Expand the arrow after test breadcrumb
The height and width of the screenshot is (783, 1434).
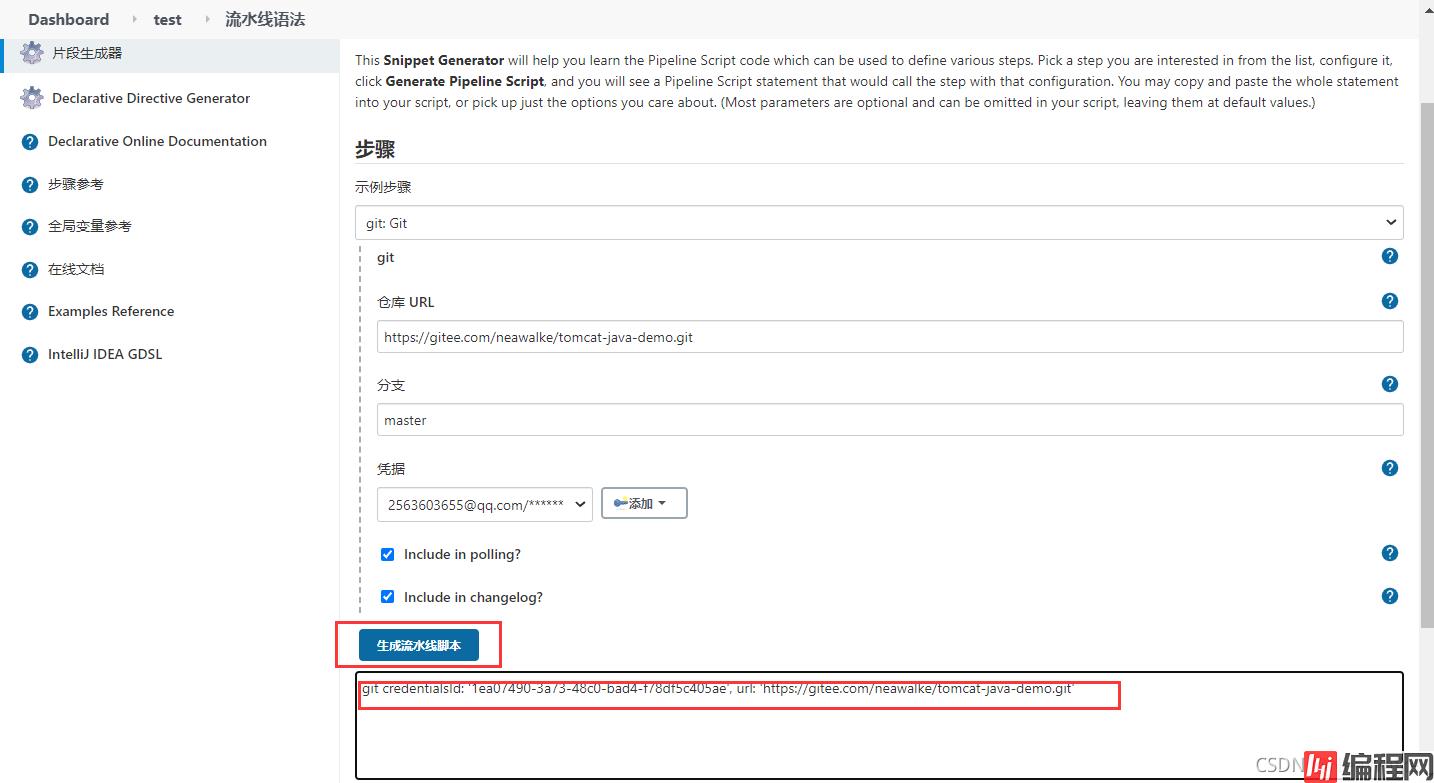click(207, 19)
